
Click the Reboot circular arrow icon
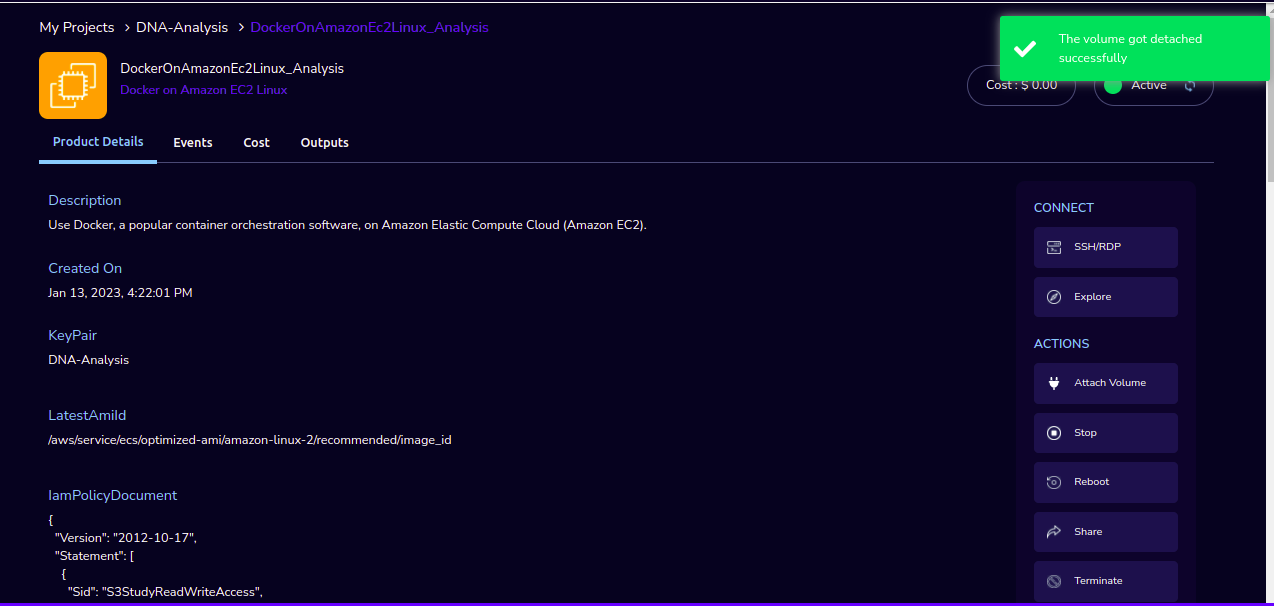click(x=1054, y=482)
